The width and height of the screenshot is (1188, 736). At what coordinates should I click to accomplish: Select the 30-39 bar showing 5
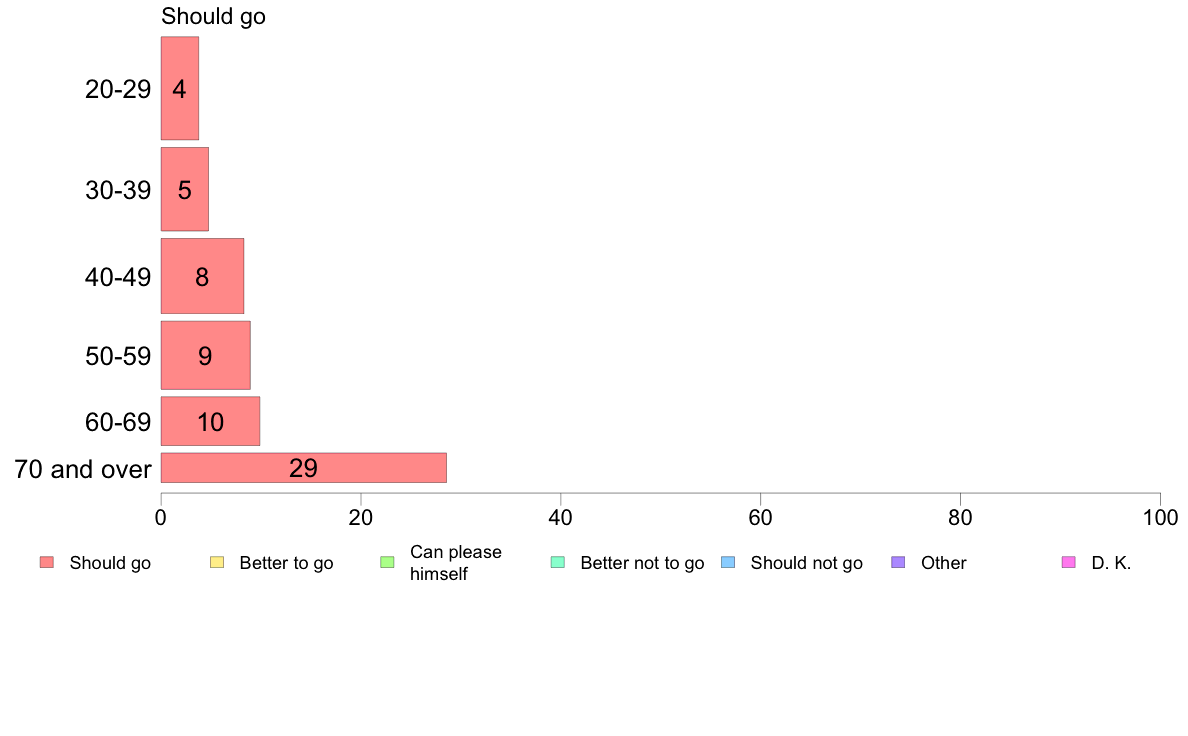click(185, 189)
